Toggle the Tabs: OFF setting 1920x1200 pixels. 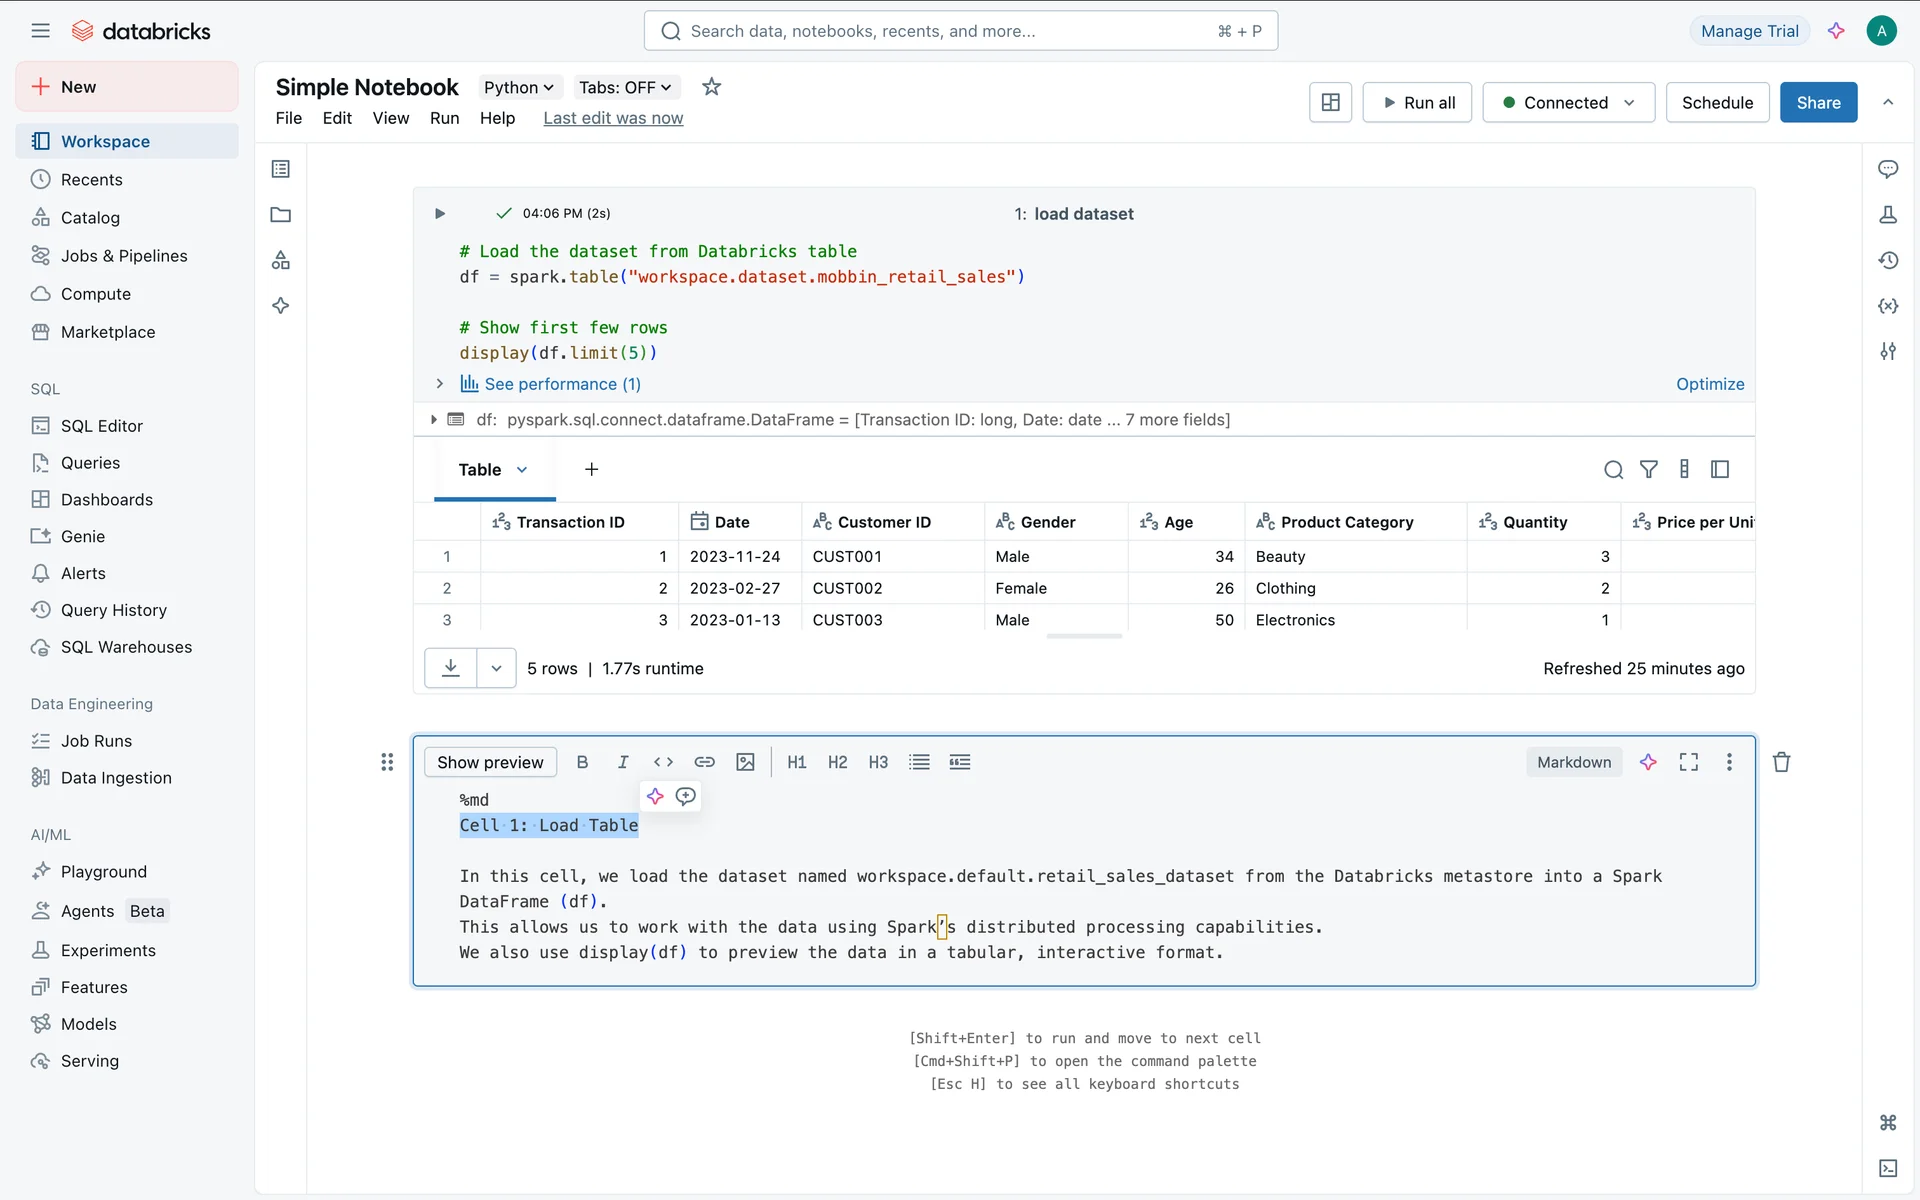tap(625, 87)
